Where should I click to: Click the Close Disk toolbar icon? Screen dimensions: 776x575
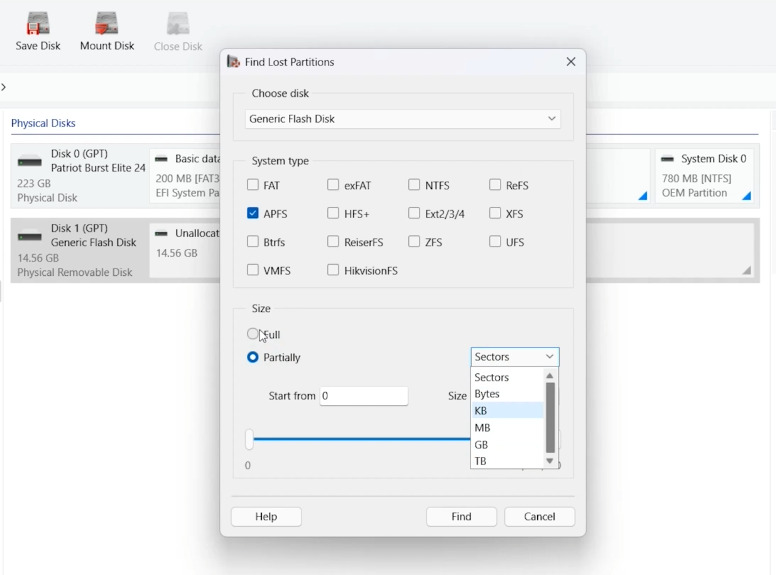178,23
